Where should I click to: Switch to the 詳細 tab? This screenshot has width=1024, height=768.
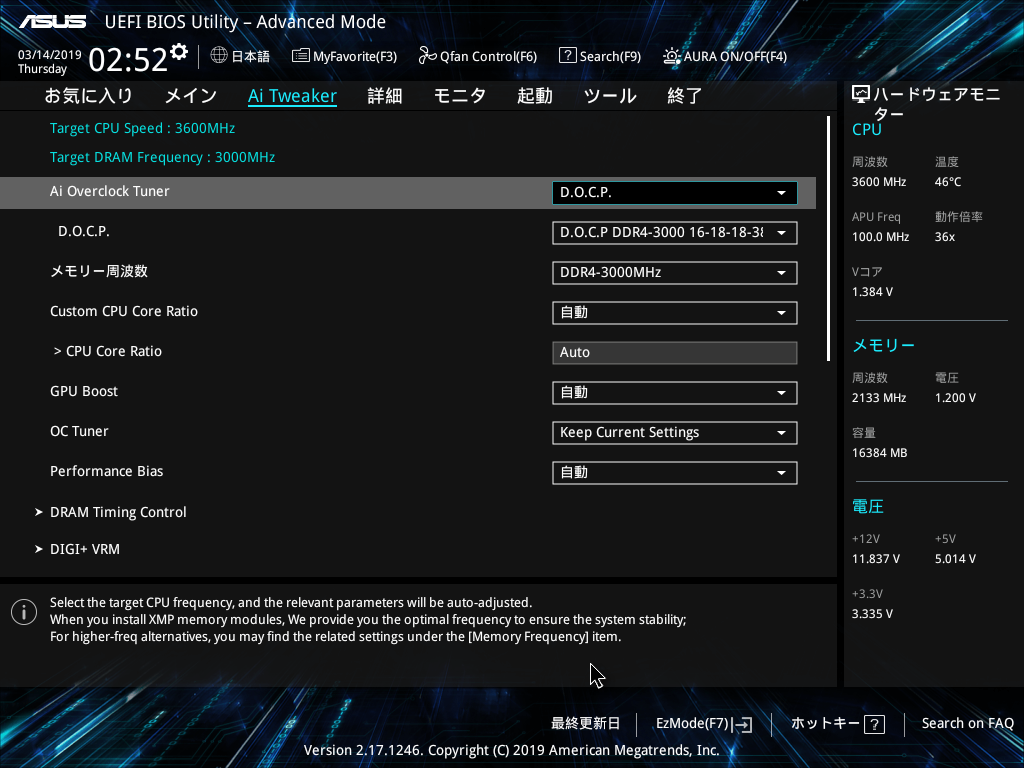[x=385, y=96]
